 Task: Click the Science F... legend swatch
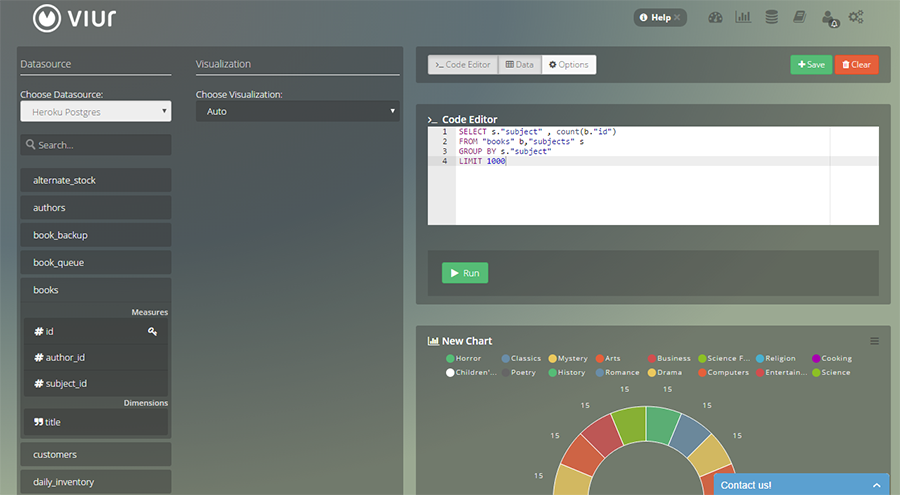702,358
